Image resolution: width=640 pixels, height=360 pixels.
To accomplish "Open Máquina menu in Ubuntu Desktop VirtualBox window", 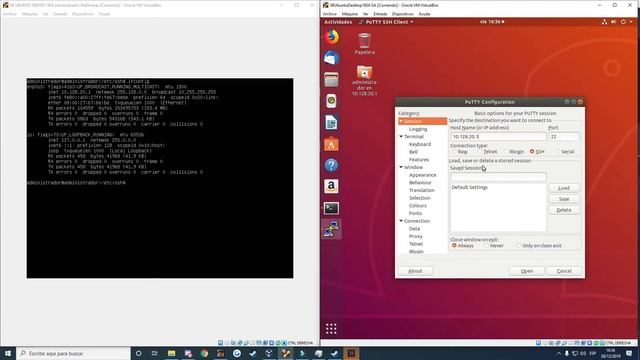I will pos(350,14).
